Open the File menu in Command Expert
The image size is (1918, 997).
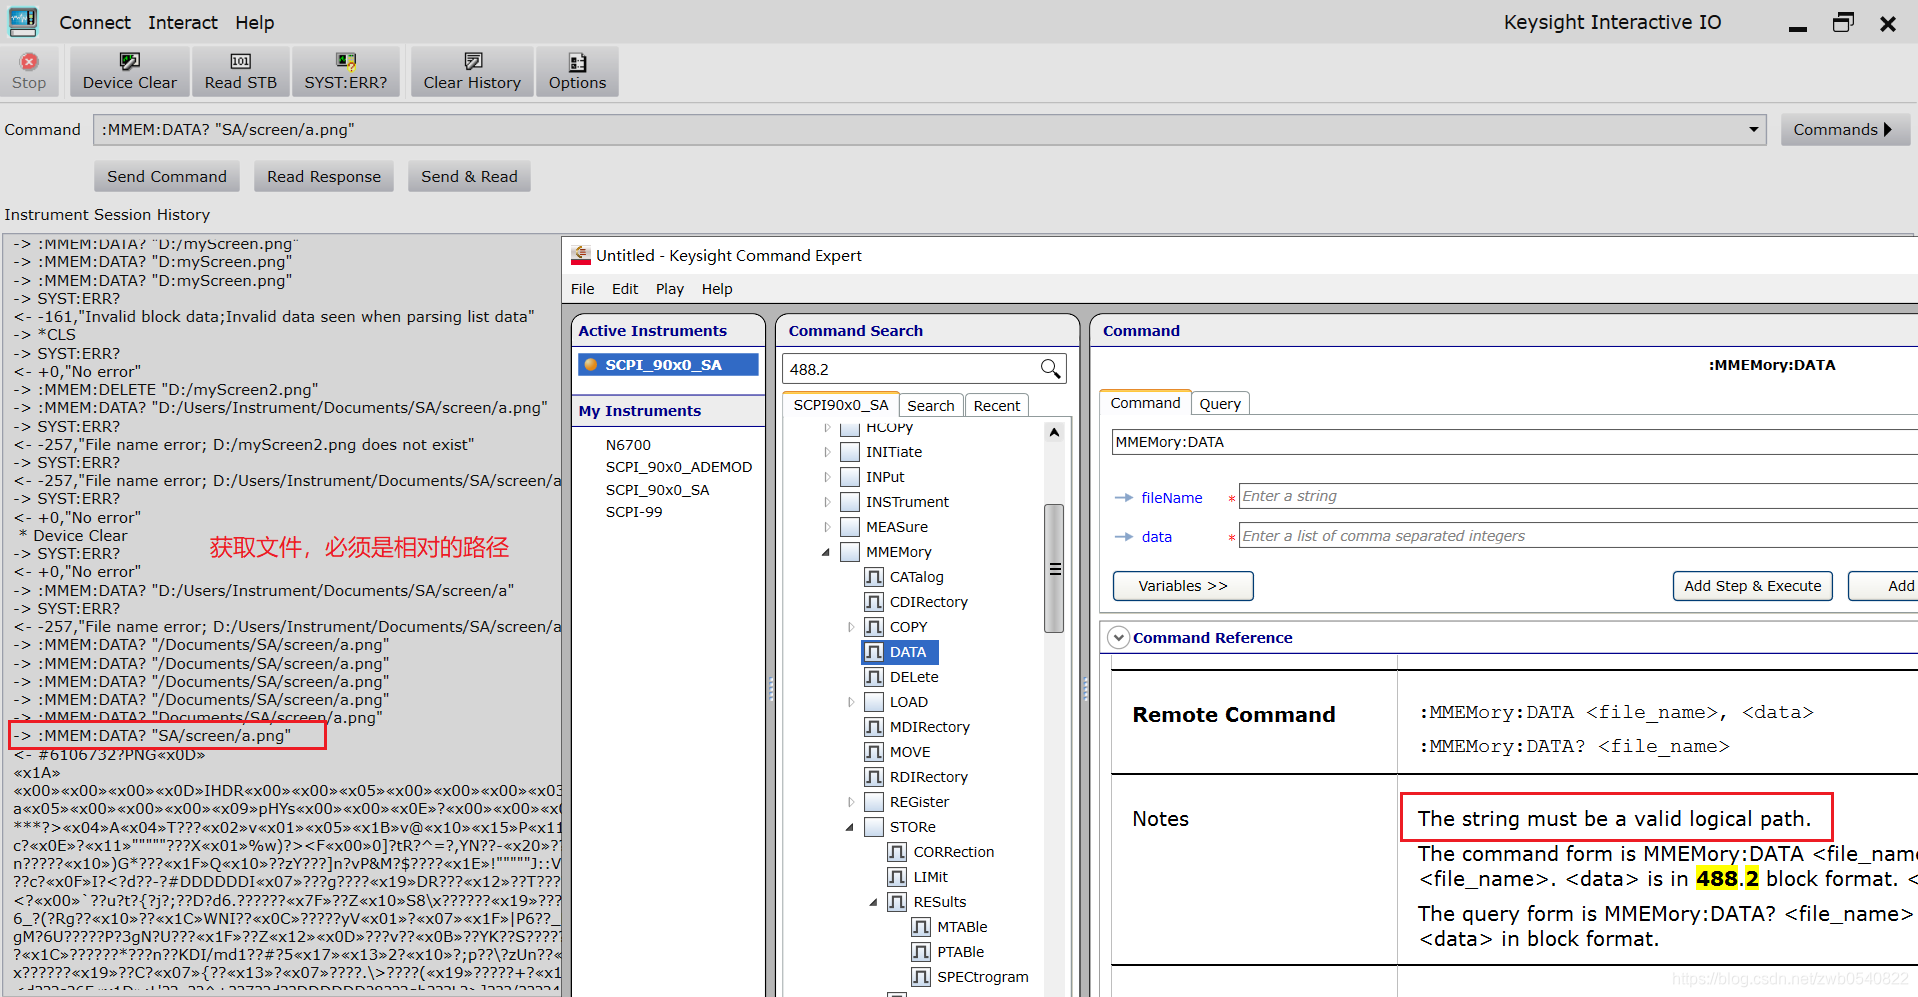click(x=583, y=289)
